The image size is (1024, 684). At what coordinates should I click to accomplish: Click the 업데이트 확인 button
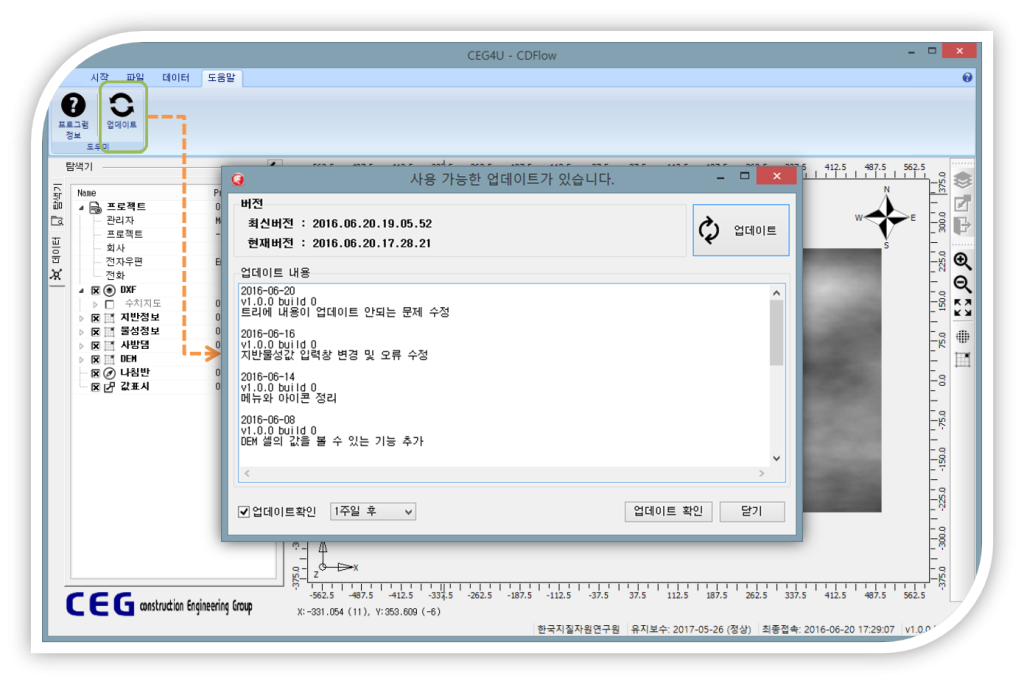point(667,512)
